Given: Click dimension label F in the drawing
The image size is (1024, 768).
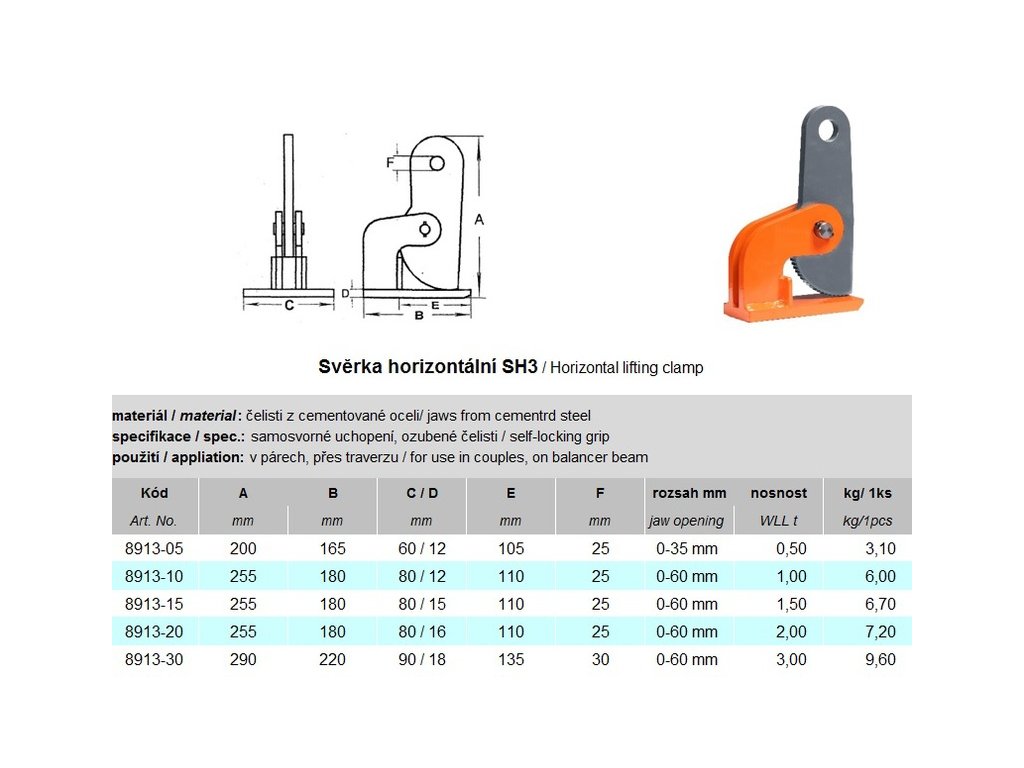Looking at the screenshot, I should 390,162.
